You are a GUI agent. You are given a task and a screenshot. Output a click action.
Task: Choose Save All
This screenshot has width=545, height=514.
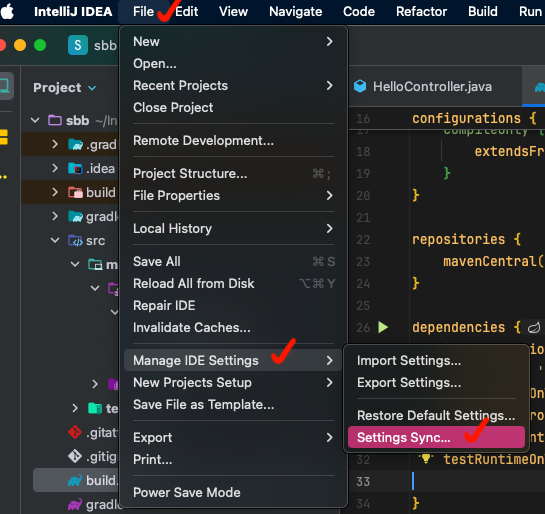point(233,261)
